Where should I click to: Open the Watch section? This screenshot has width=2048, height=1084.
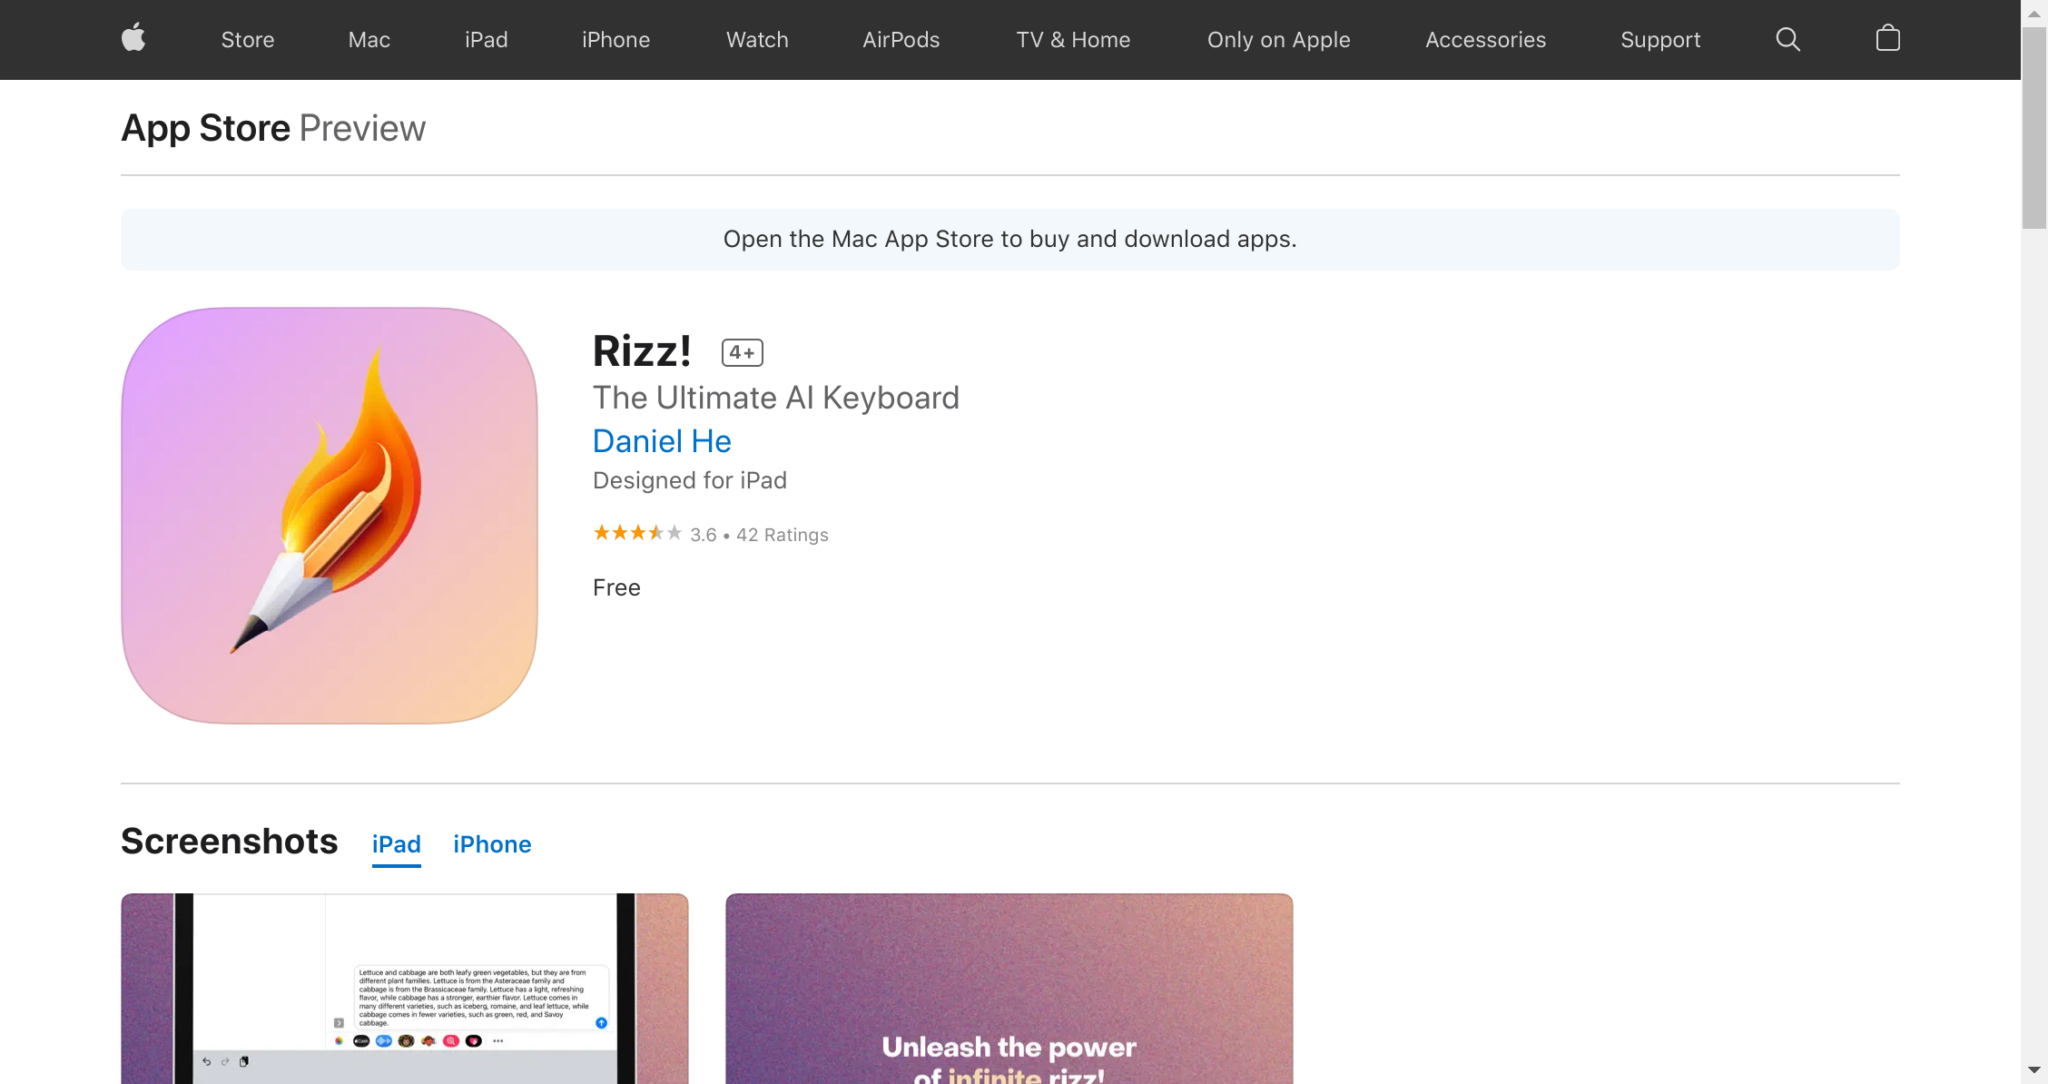click(756, 40)
